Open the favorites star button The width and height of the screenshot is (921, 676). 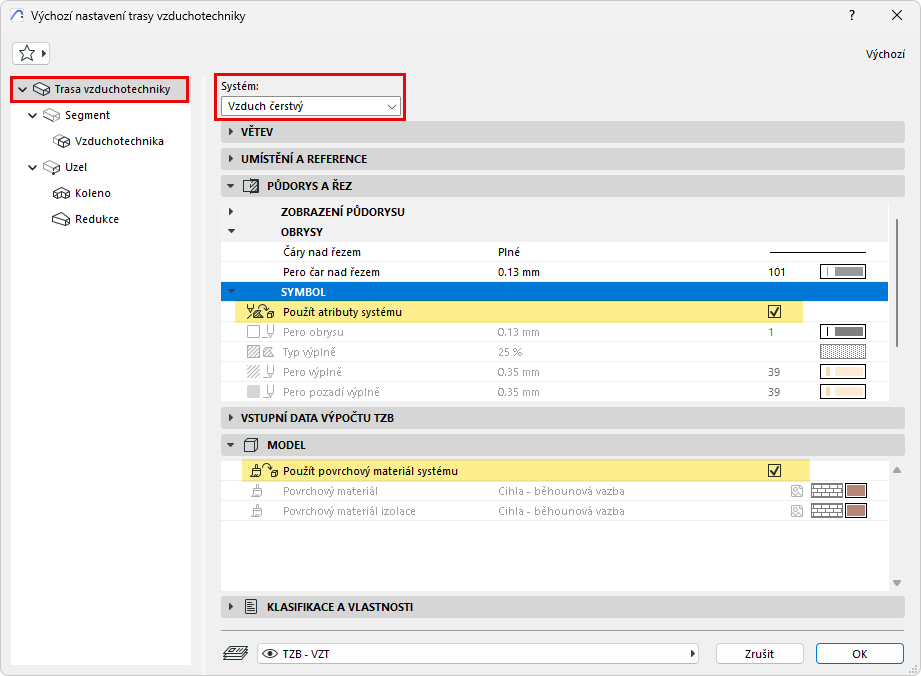pyautogui.click(x=31, y=54)
